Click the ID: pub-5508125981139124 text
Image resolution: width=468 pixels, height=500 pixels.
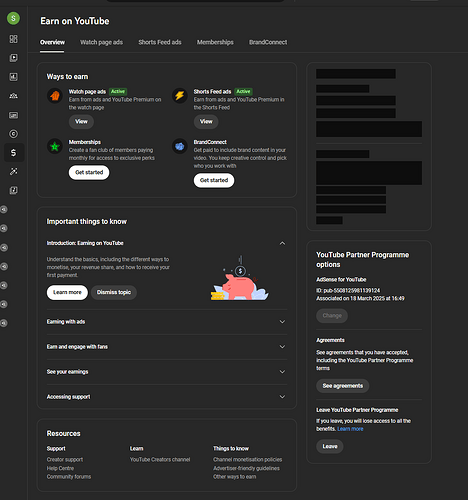(348, 291)
